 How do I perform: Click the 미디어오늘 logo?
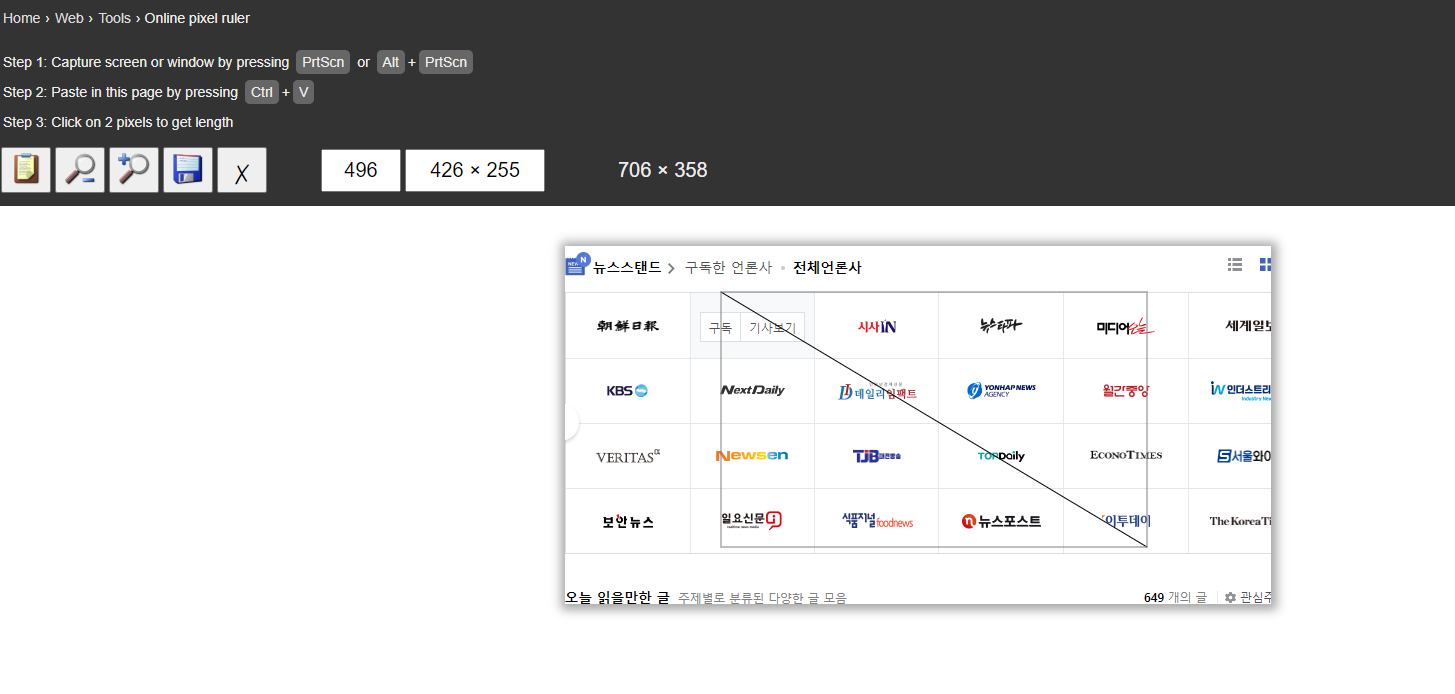coord(1125,327)
